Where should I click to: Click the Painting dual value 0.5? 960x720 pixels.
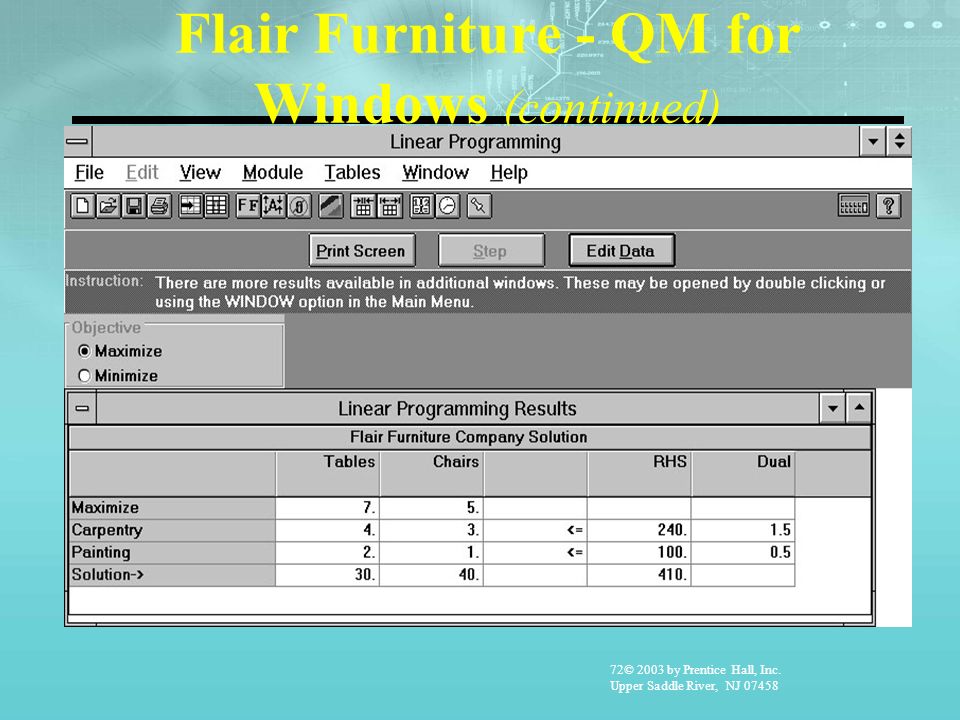[744, 552]
